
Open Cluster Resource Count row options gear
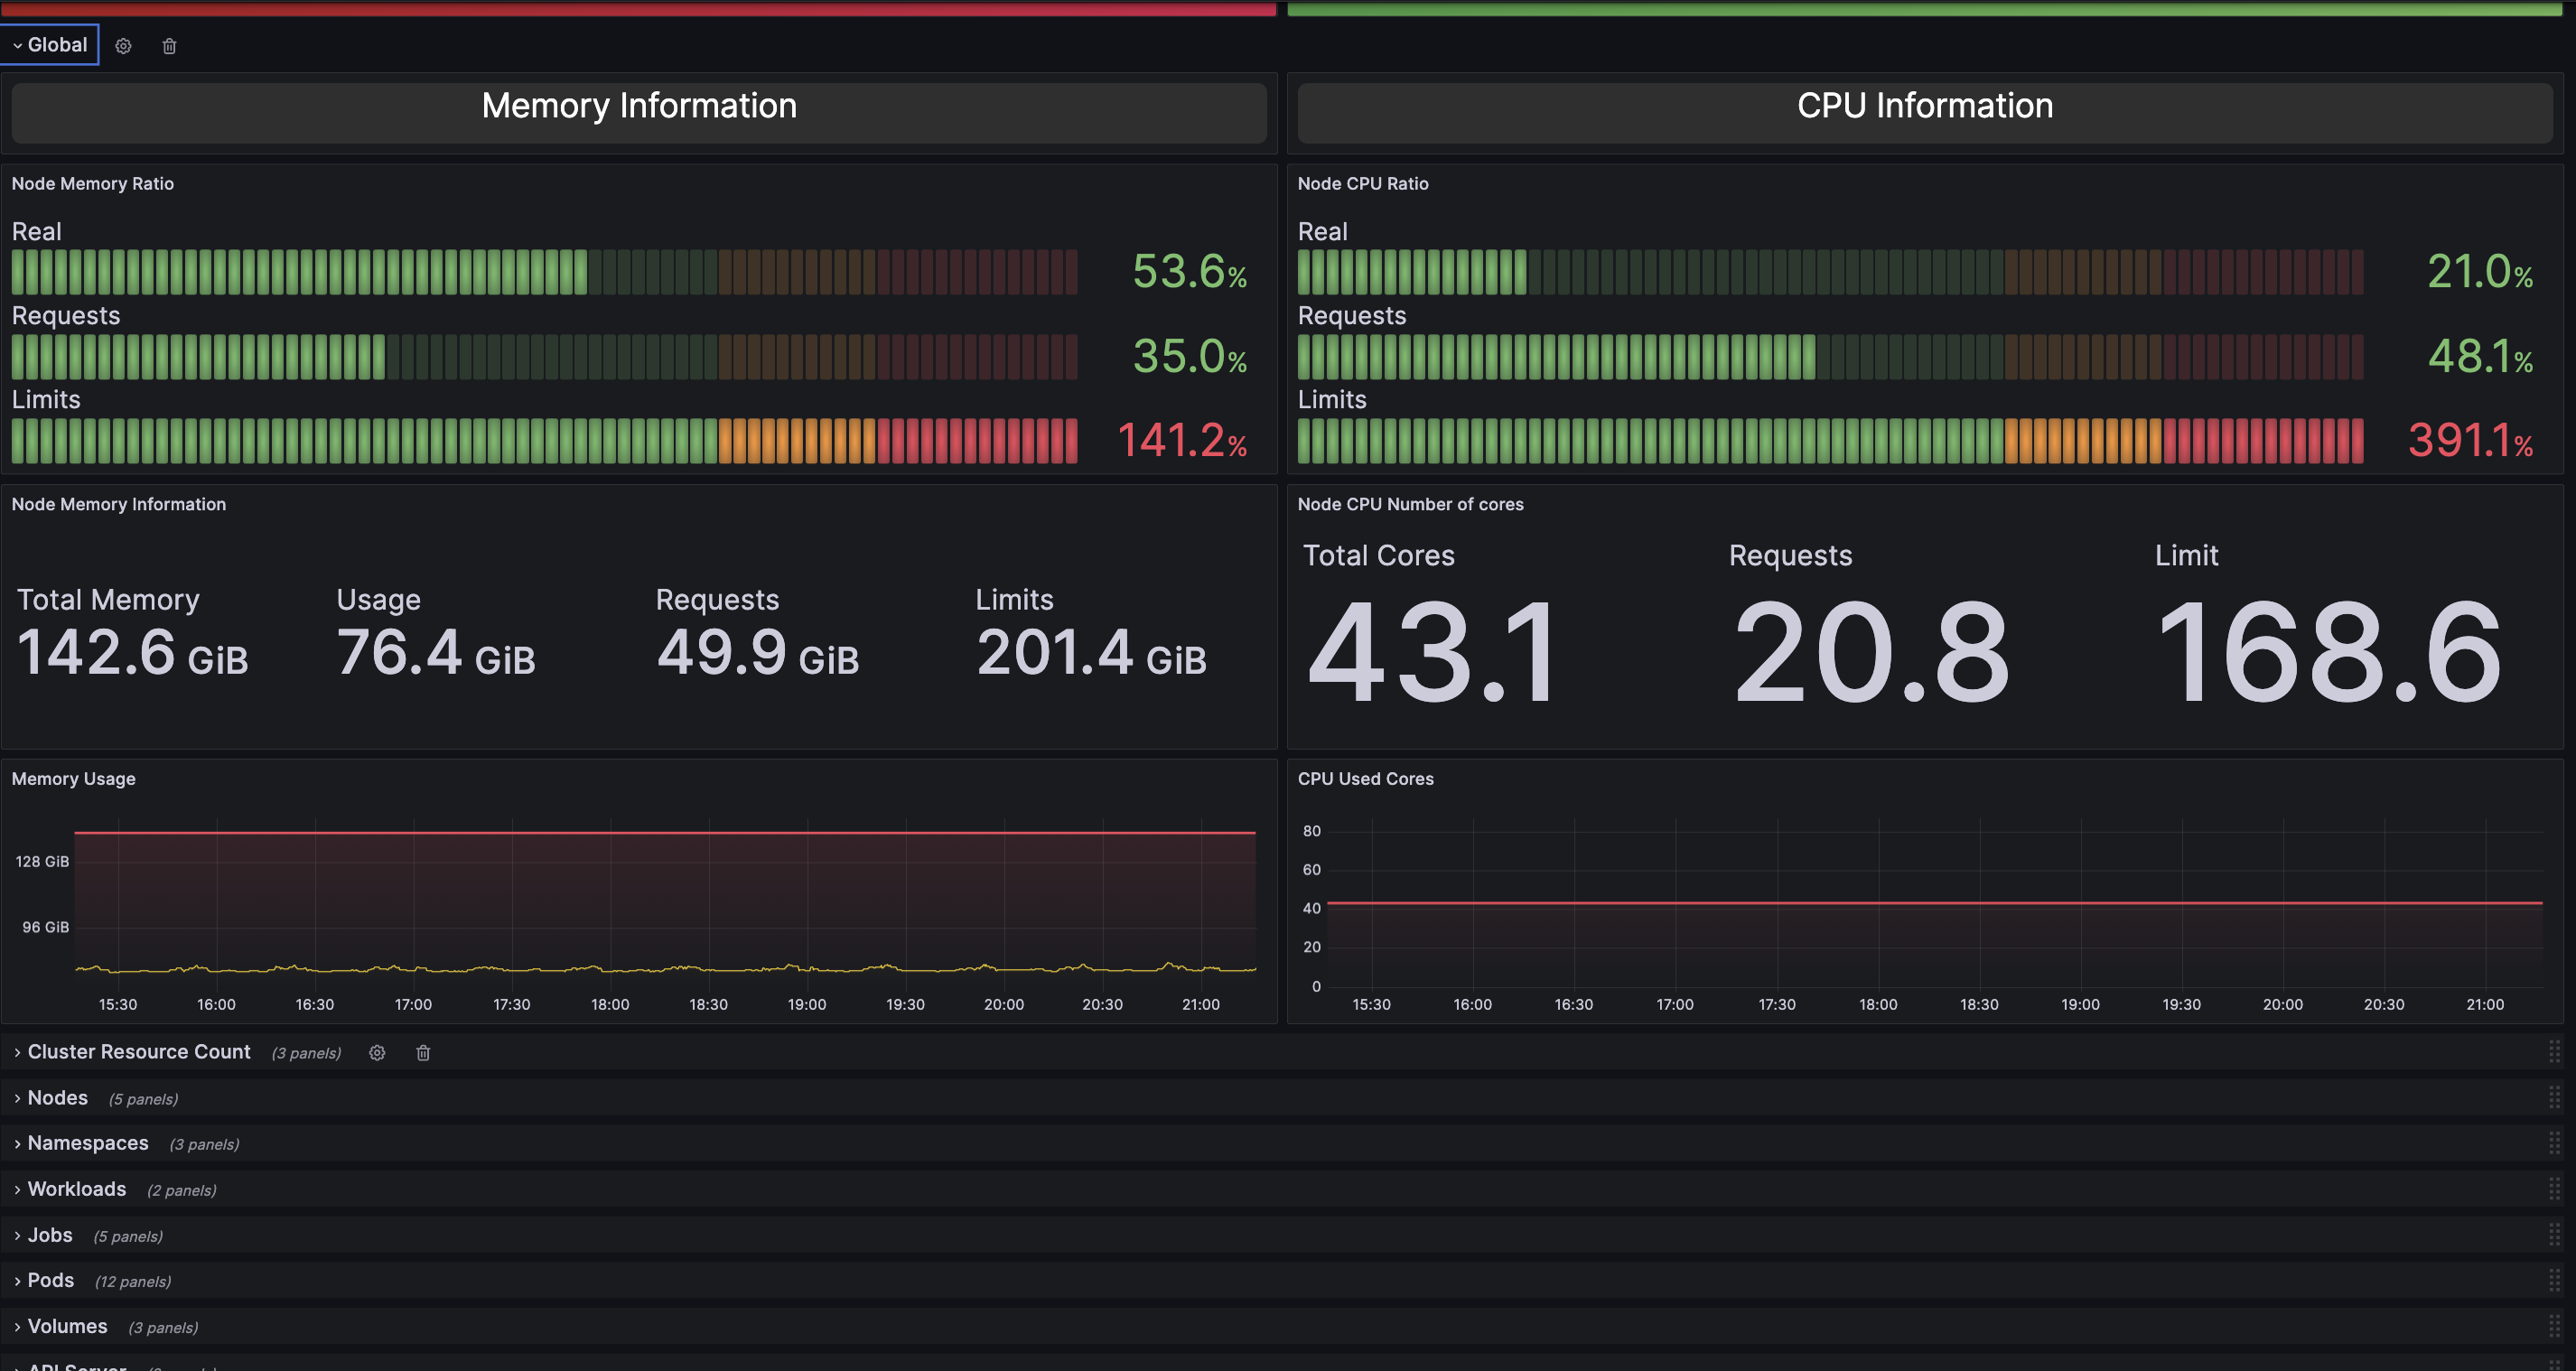click(x=377, y=1053)
